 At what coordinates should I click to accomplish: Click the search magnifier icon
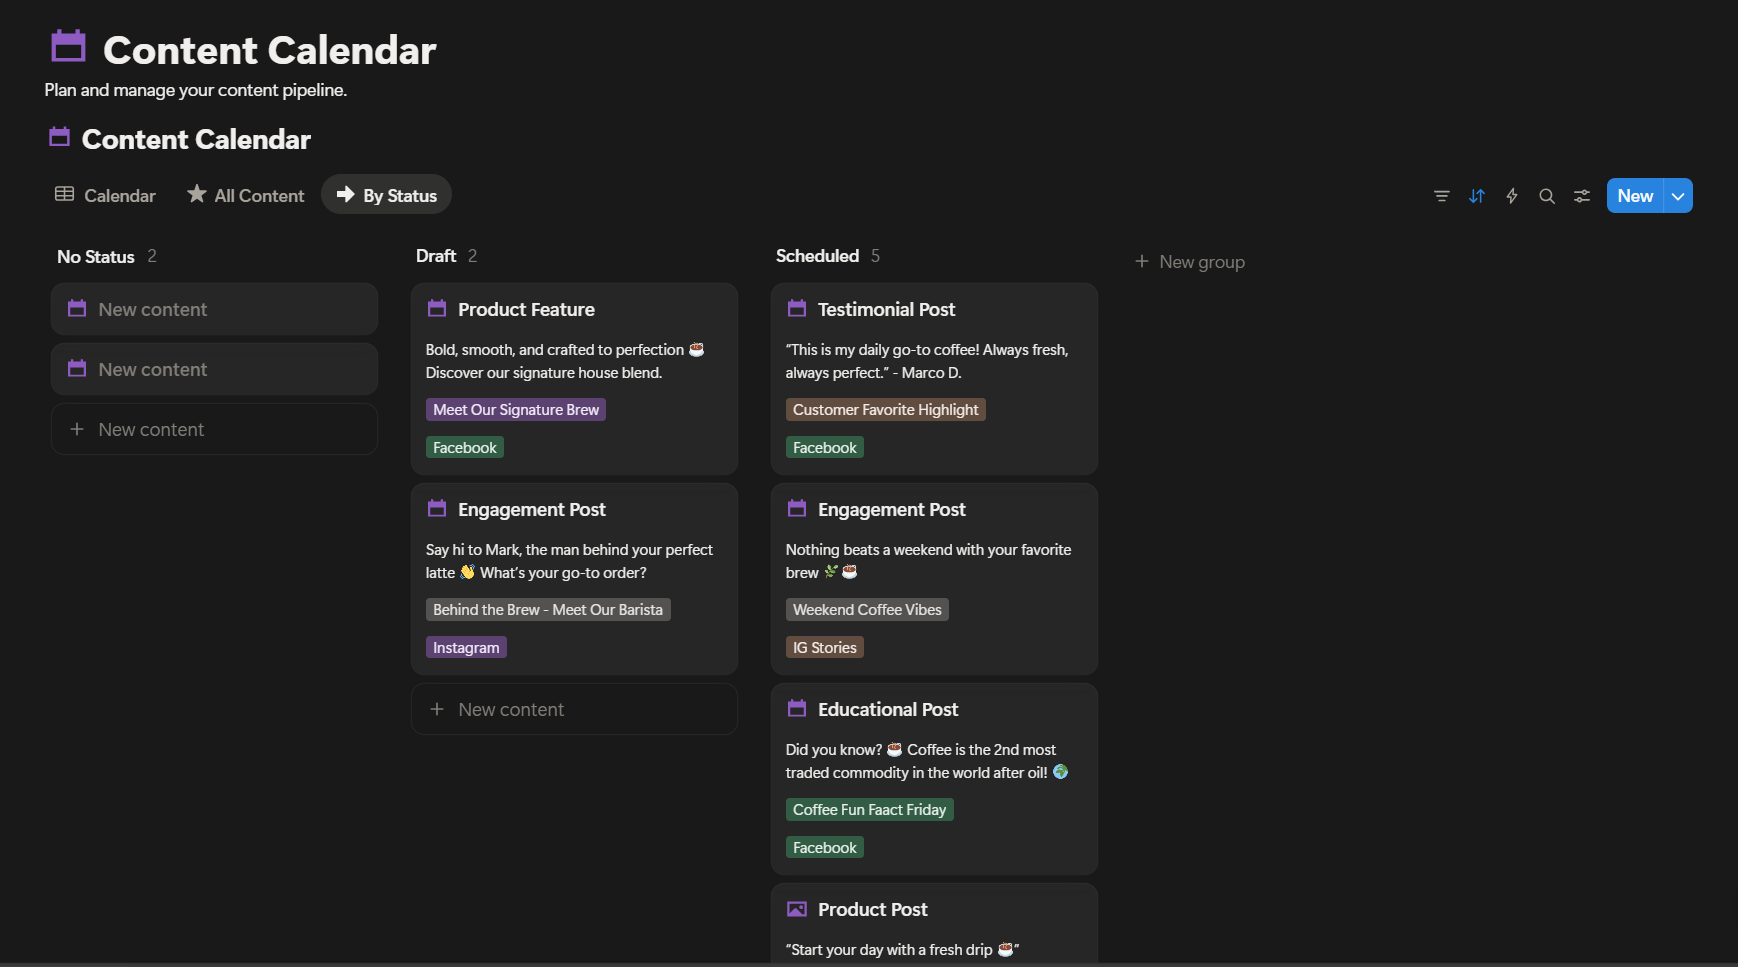[x=1546, y=196]
